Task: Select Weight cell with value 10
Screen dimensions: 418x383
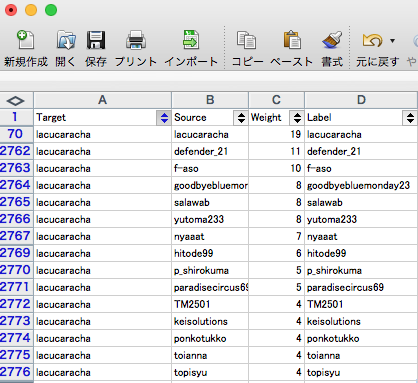Action: point(276,168)
